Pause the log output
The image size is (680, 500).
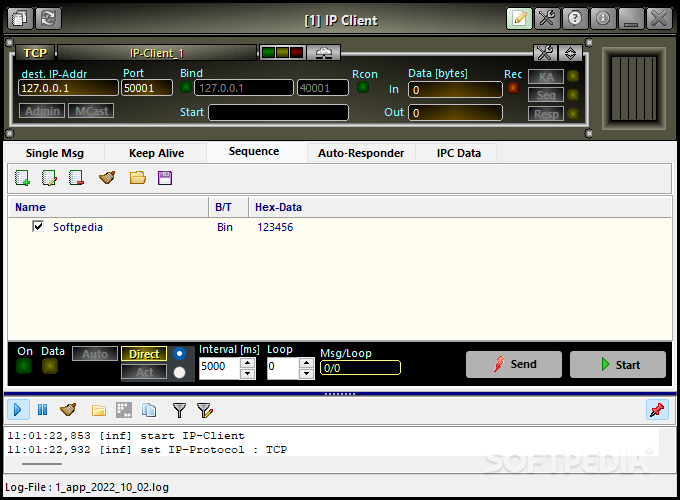click(x=42, y=410)
